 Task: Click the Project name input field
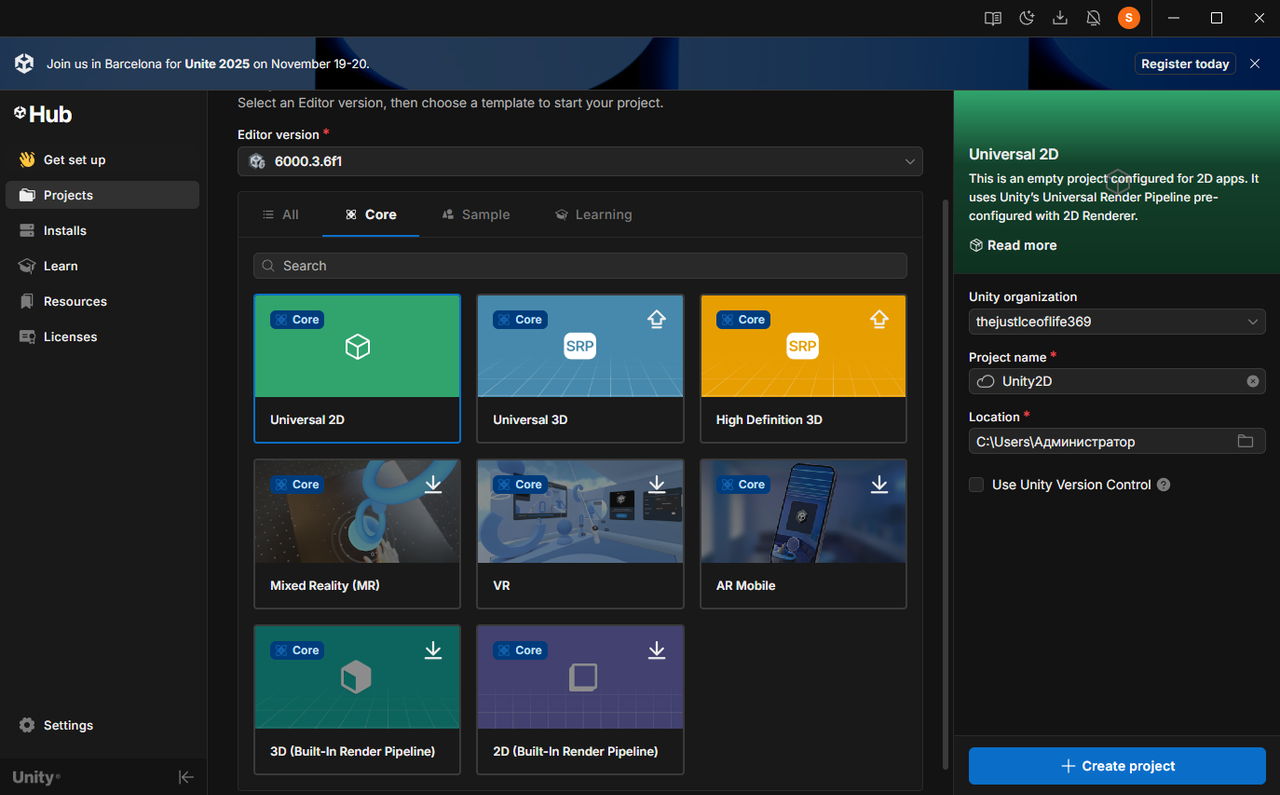[x=1117, y=381]
